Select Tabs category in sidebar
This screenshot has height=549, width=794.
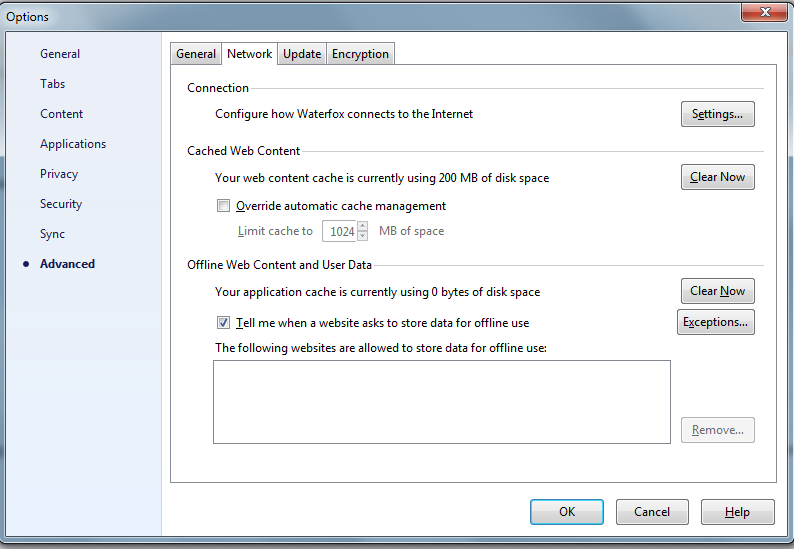point(53,84)
